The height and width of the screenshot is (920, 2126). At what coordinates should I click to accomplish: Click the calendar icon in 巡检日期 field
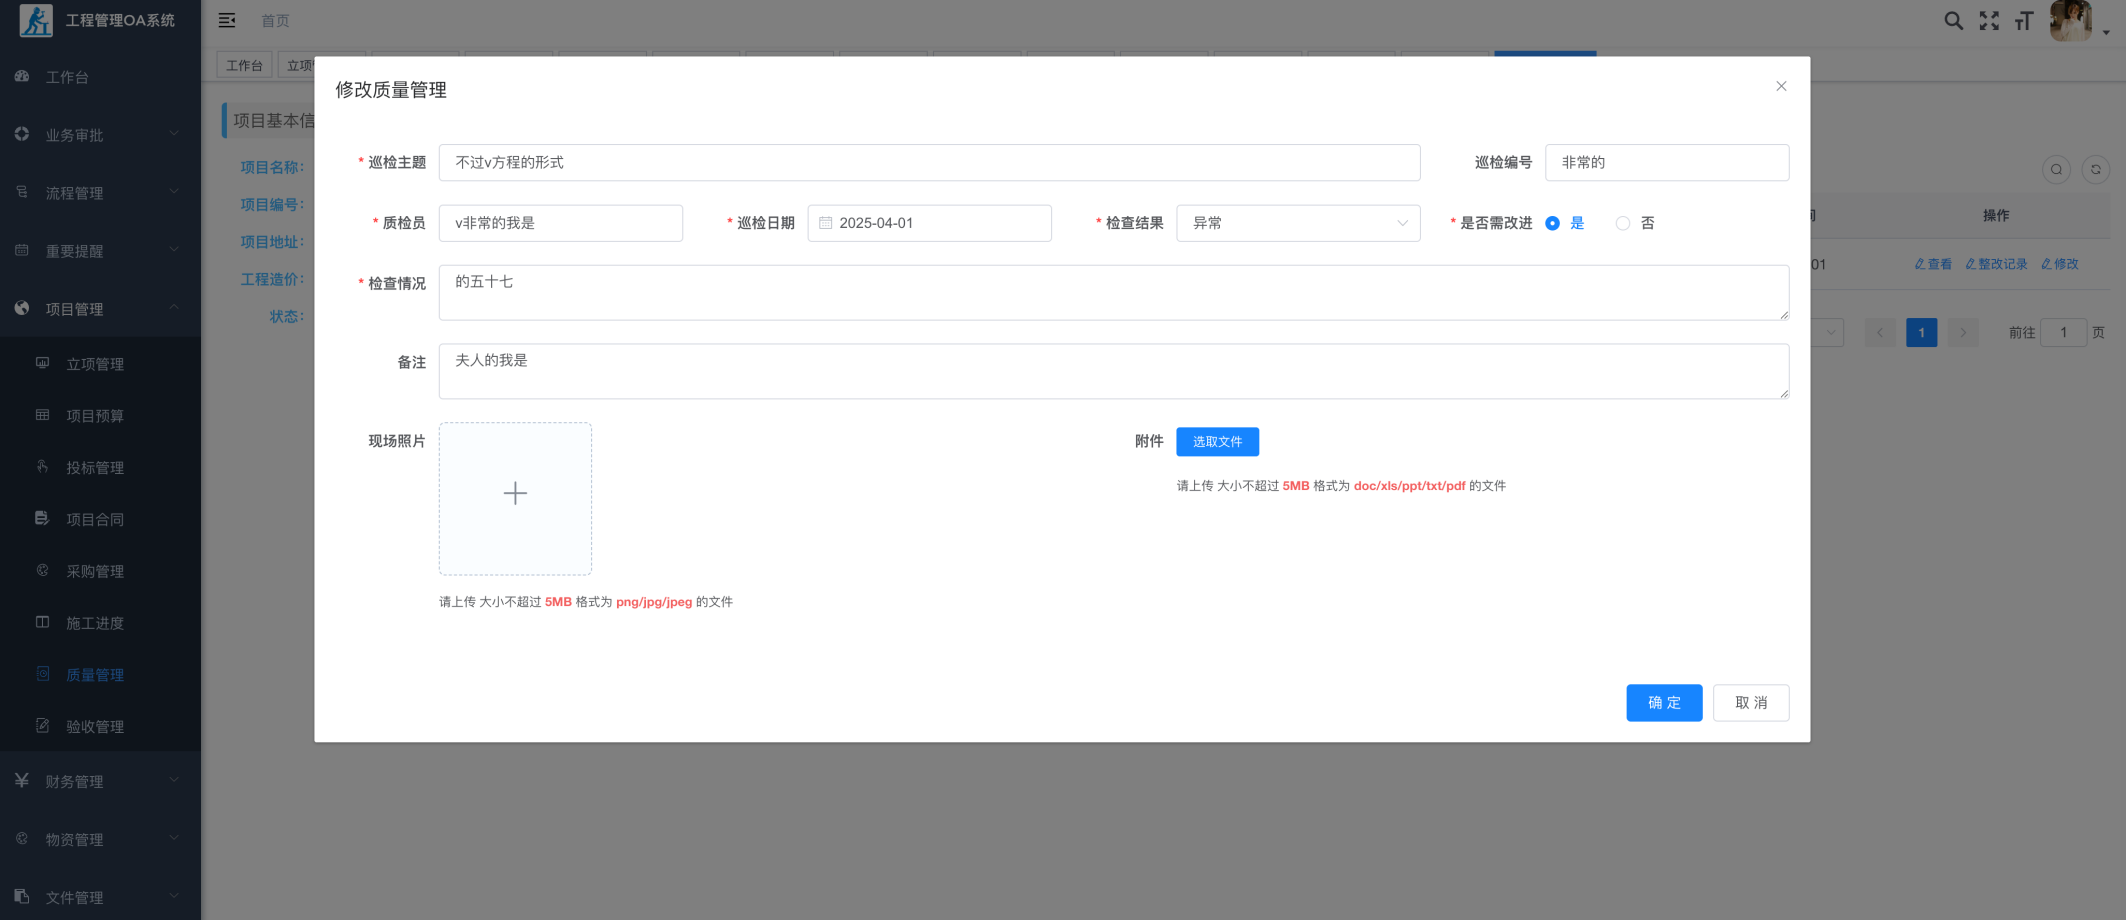(826, 223)
